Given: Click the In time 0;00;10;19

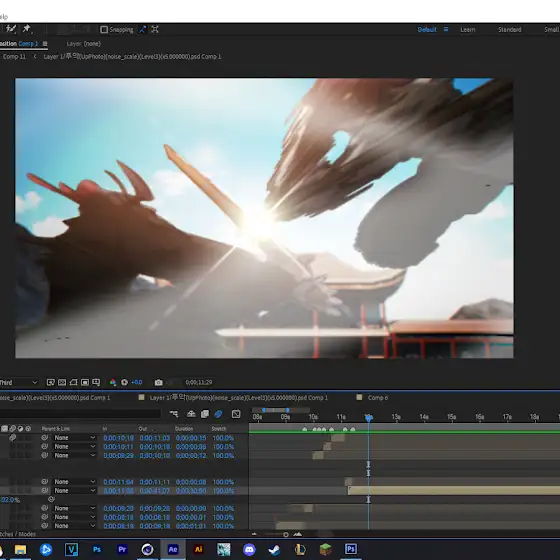Looking at the screenshot, I should click(118, 438).
